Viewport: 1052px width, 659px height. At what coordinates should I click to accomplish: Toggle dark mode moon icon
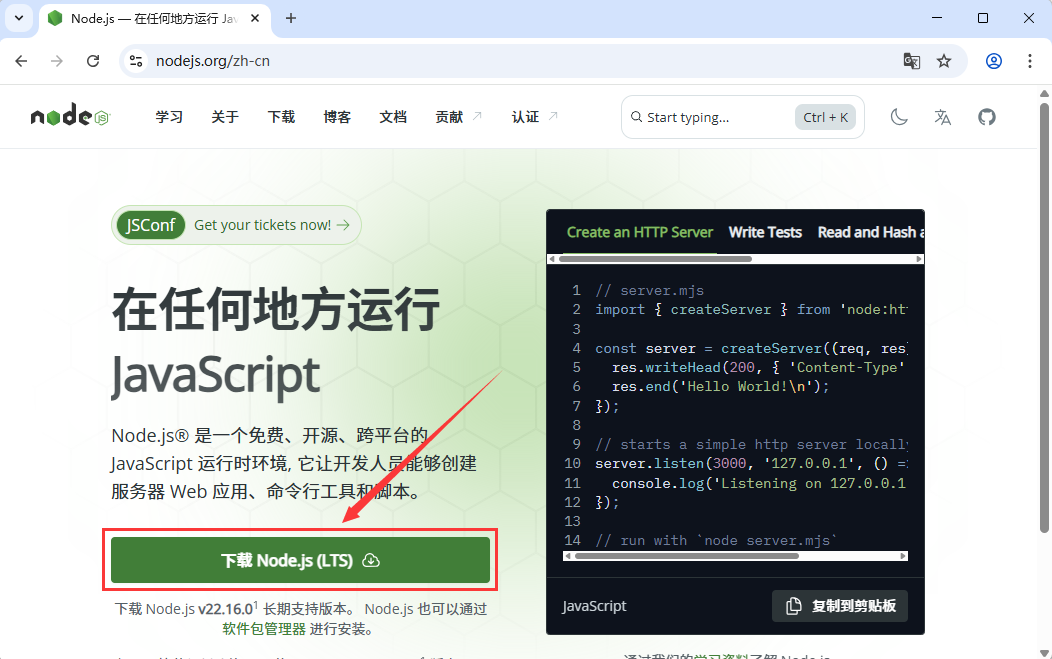tap(899, 117)
